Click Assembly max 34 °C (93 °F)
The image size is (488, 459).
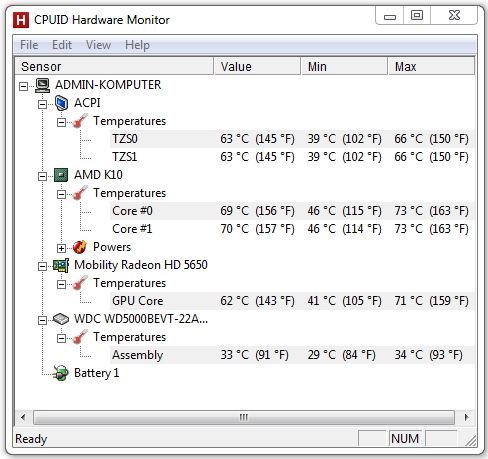tap(428, 355)
